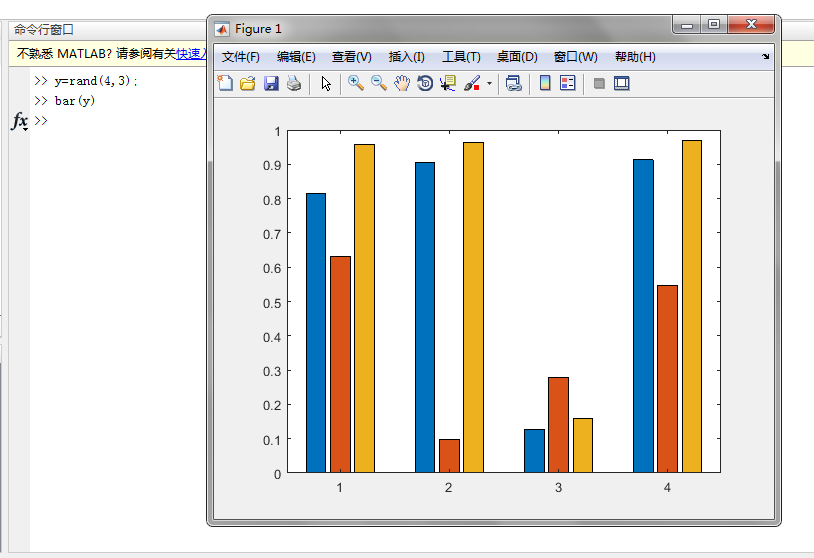Select the yellow bar in group 3
This screenshot has width=814, height=558.
583,445
